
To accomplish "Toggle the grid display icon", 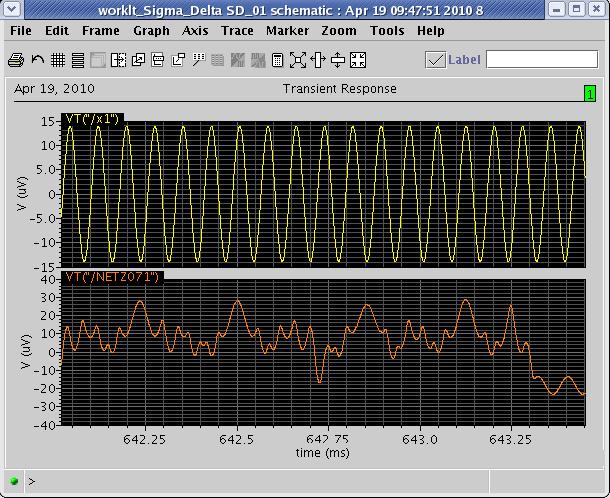I will (58, 60).
